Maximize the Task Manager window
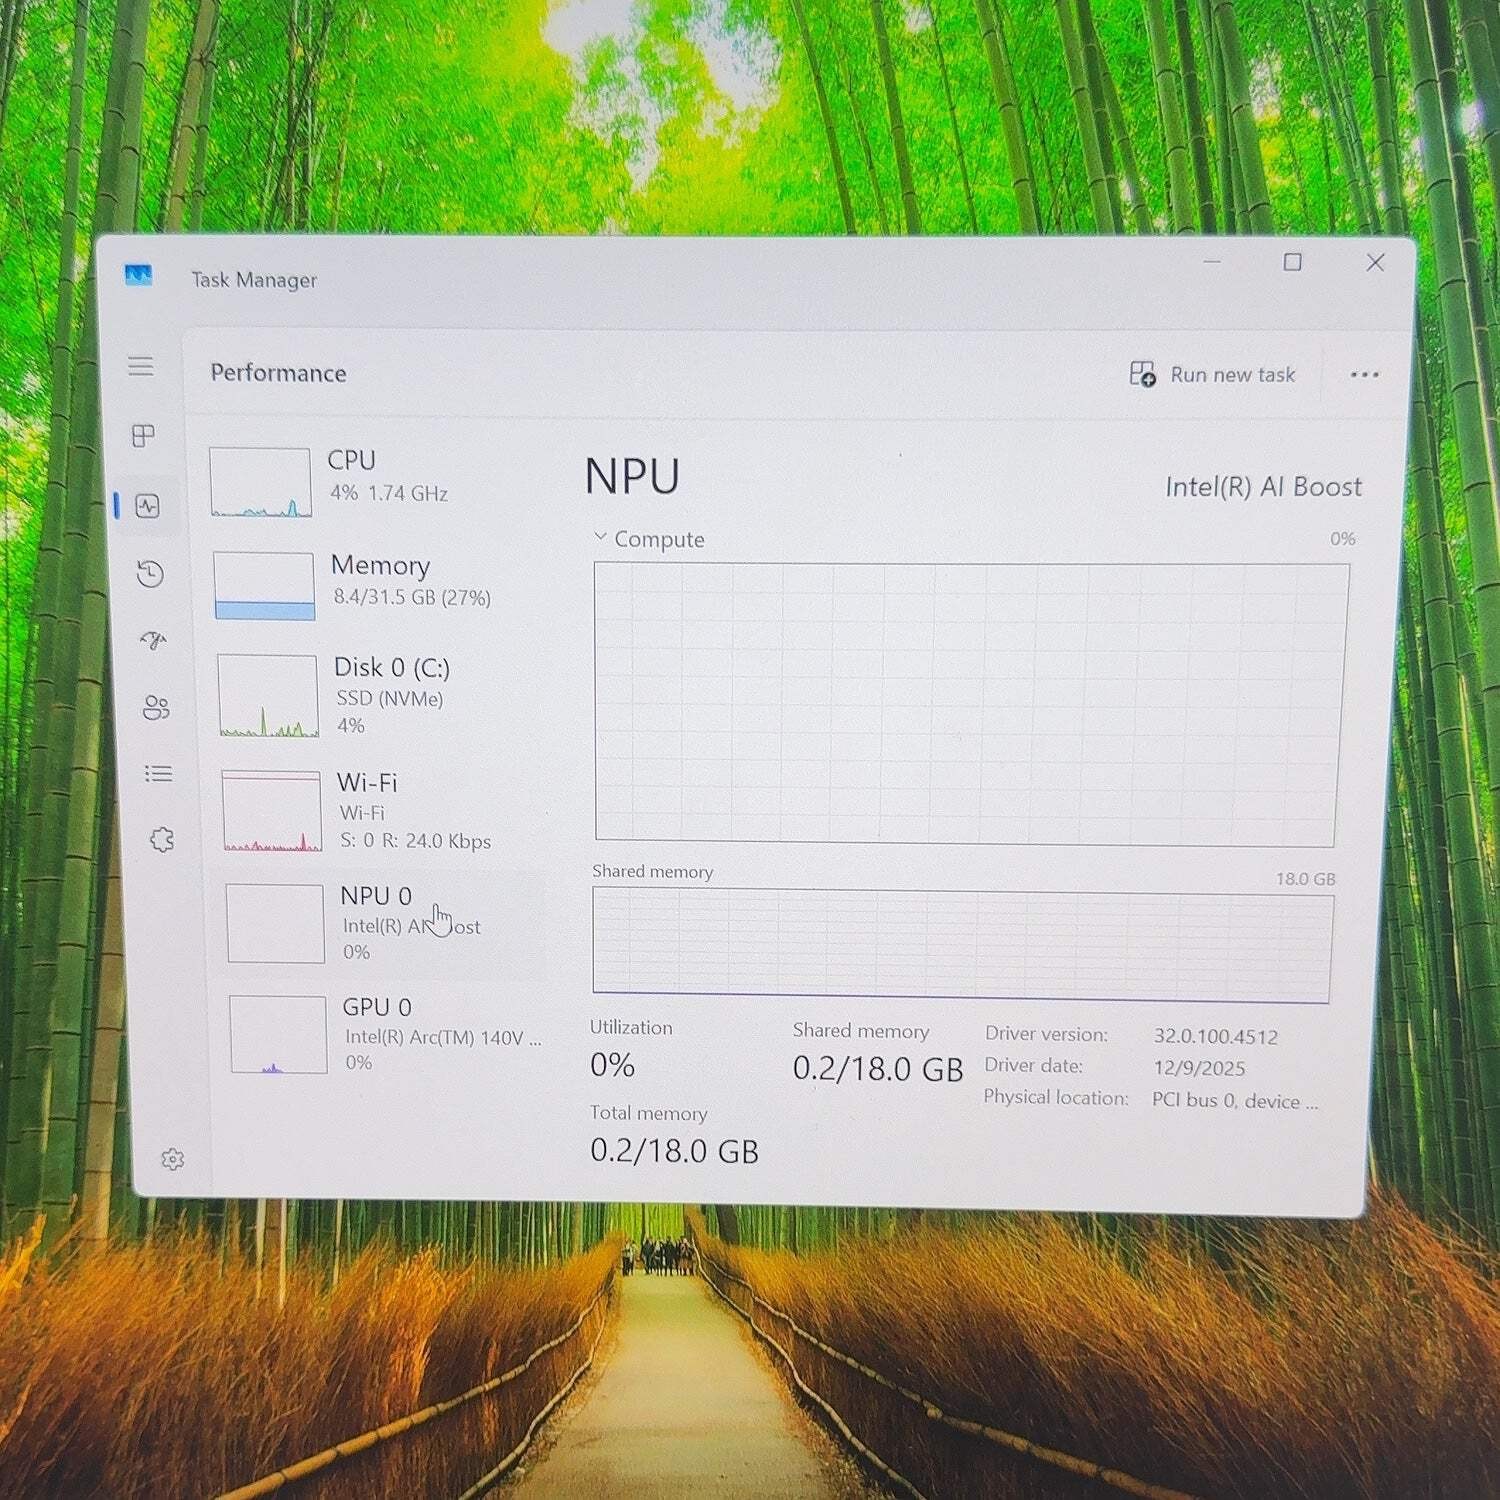Screen dimensions: 1500x1500 [x=1293, y=262]
